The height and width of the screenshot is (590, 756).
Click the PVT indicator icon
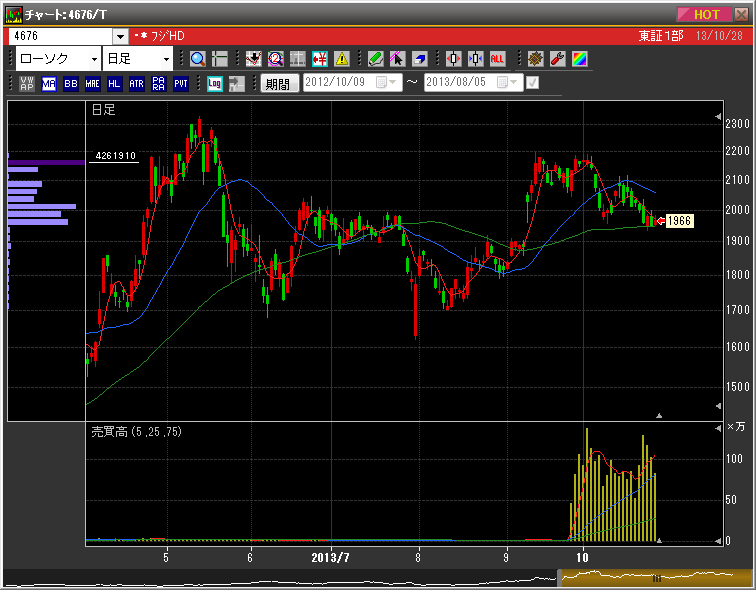coord(181,84)
